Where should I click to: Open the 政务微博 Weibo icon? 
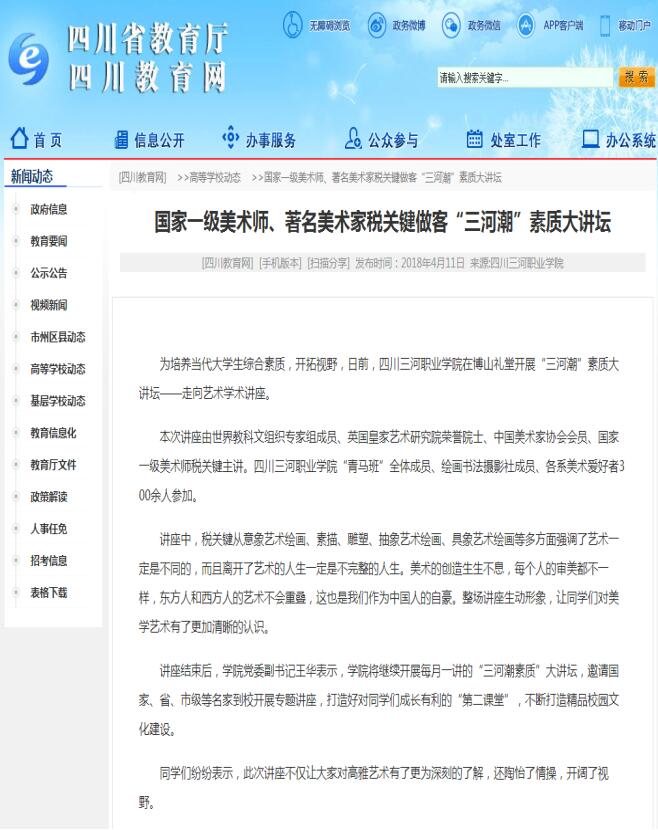click(x=377, y=24)
